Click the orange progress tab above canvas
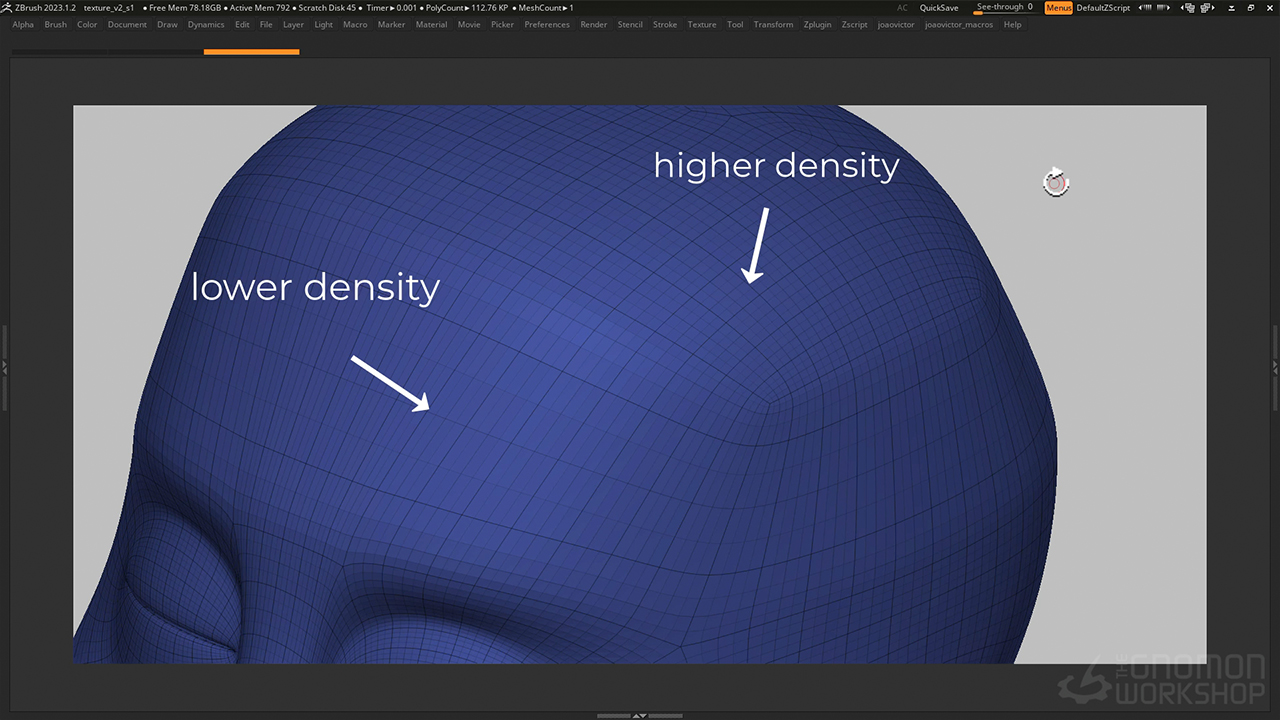This screenshot has width=1280, height=720. [x=251, y=51]
